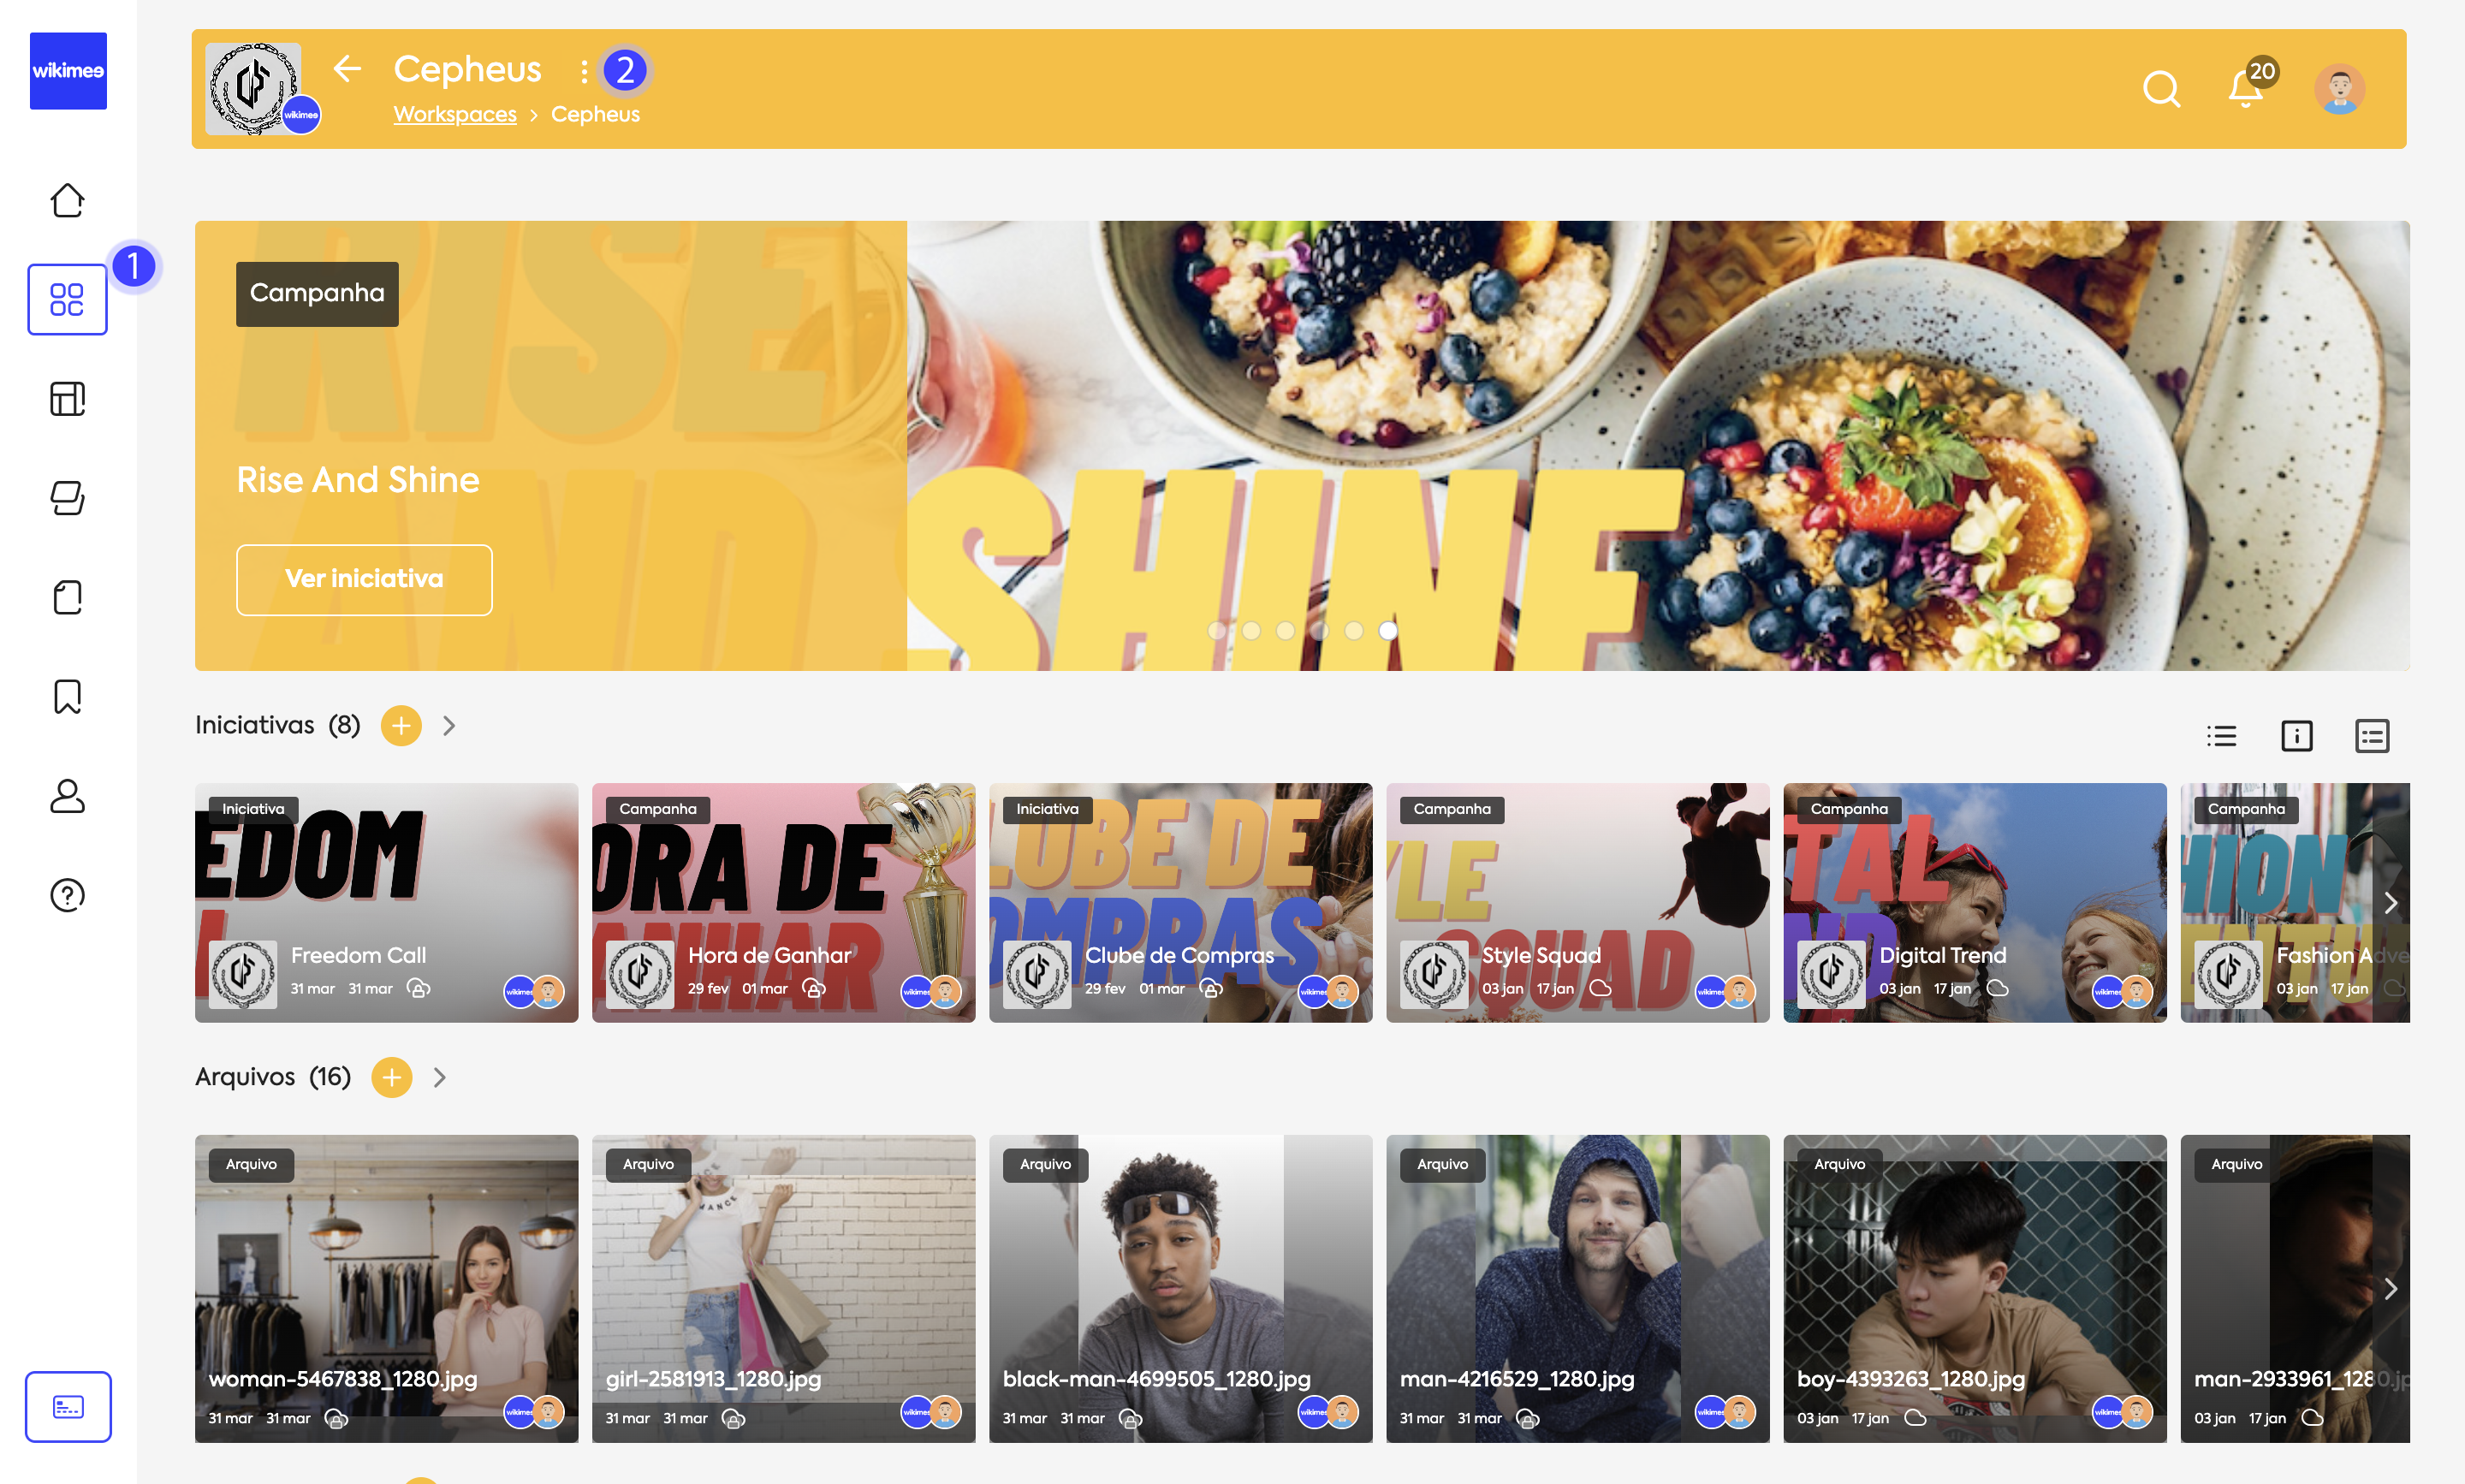2465x1484 pixels.
Task: Click the Workspaces breadcrumb link
Action: point(455,114)
